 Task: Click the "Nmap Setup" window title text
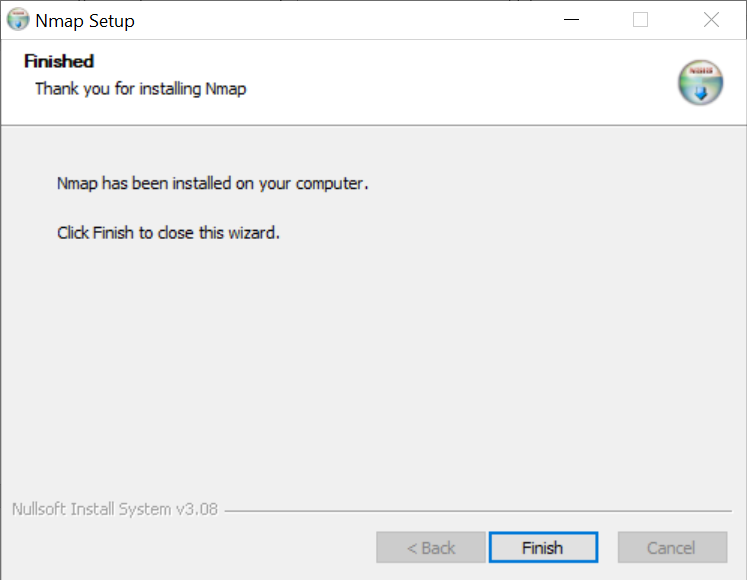(85, 21)
